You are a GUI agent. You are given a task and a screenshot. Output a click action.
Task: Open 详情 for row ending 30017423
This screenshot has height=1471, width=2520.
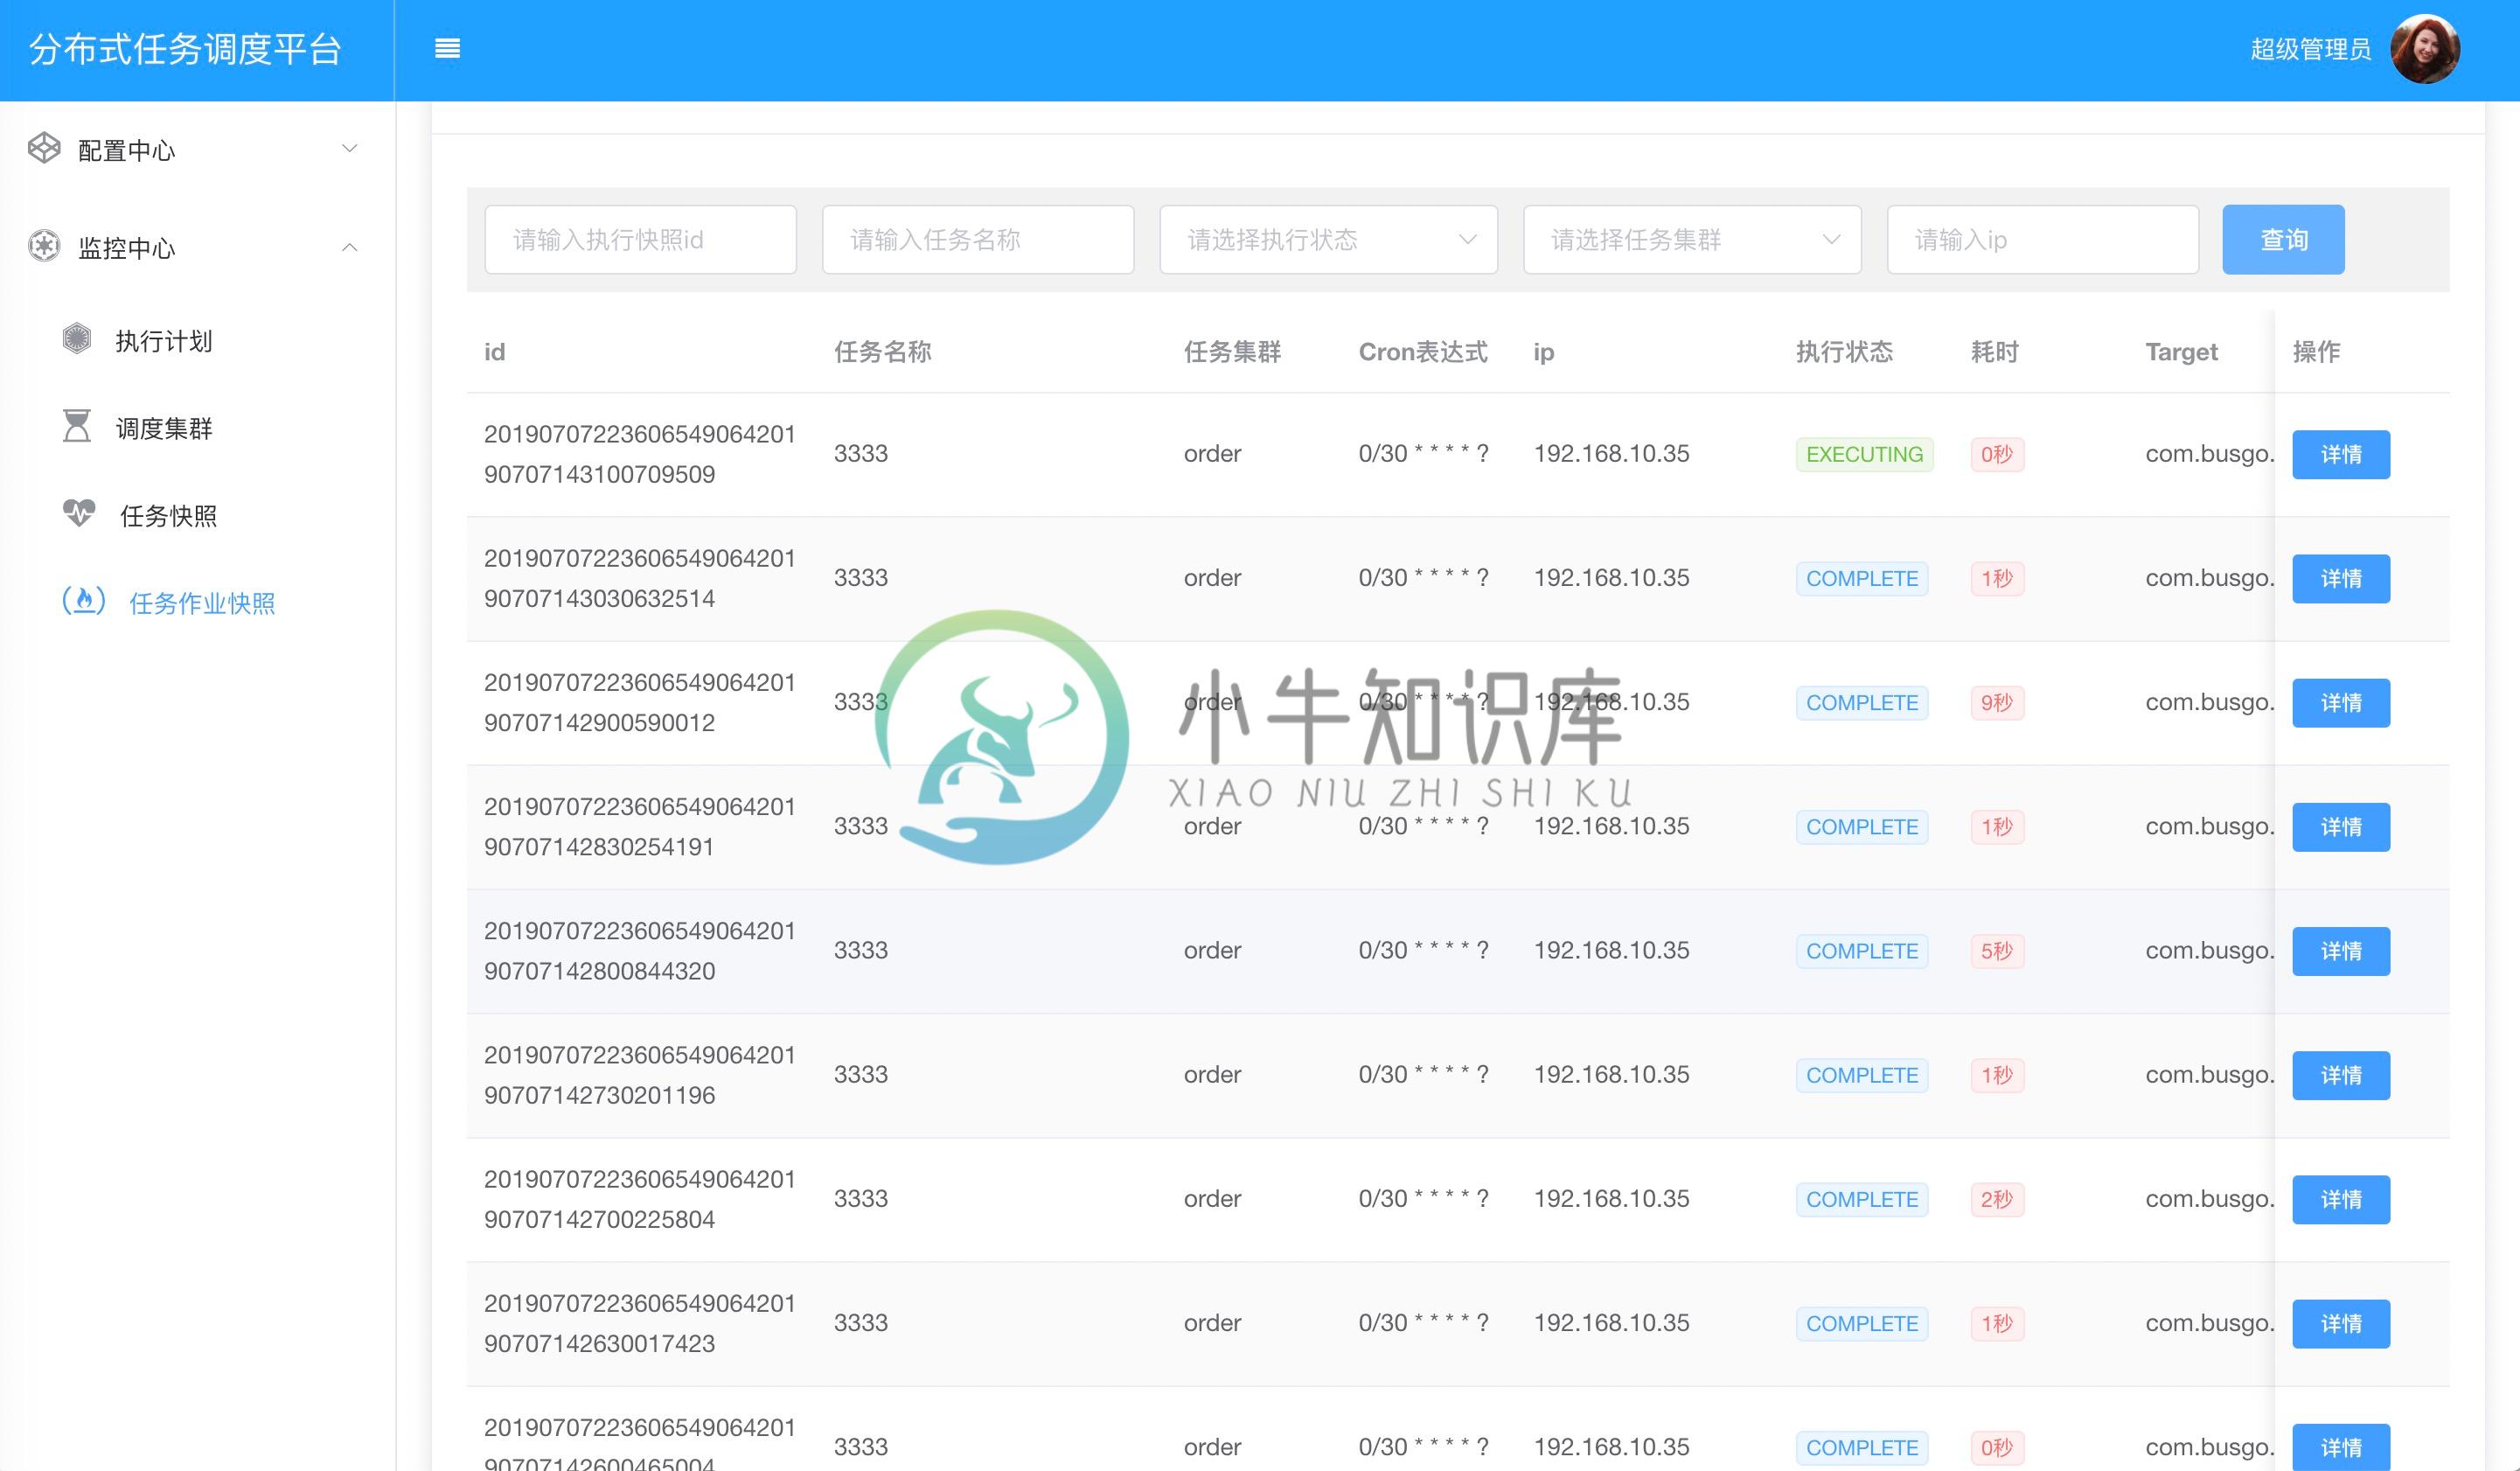[2341, 1323]
